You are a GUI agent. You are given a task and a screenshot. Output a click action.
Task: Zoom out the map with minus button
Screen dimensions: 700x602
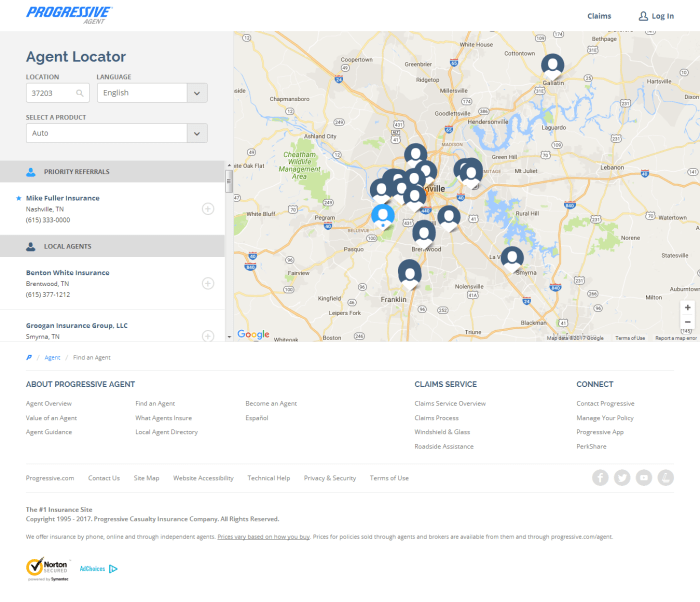tap(688, 322)
